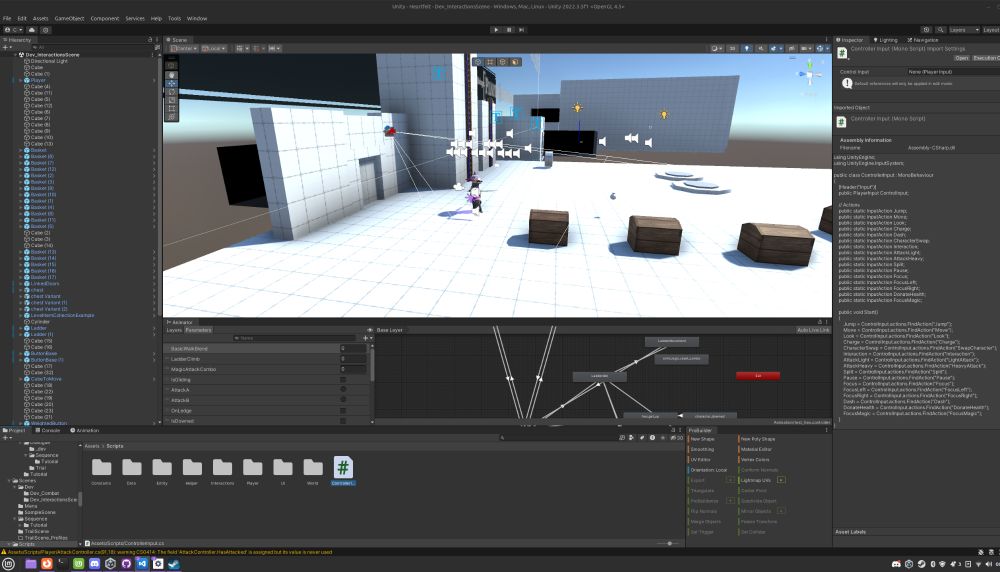Adjust the Project icon size slider

point(670,543)
